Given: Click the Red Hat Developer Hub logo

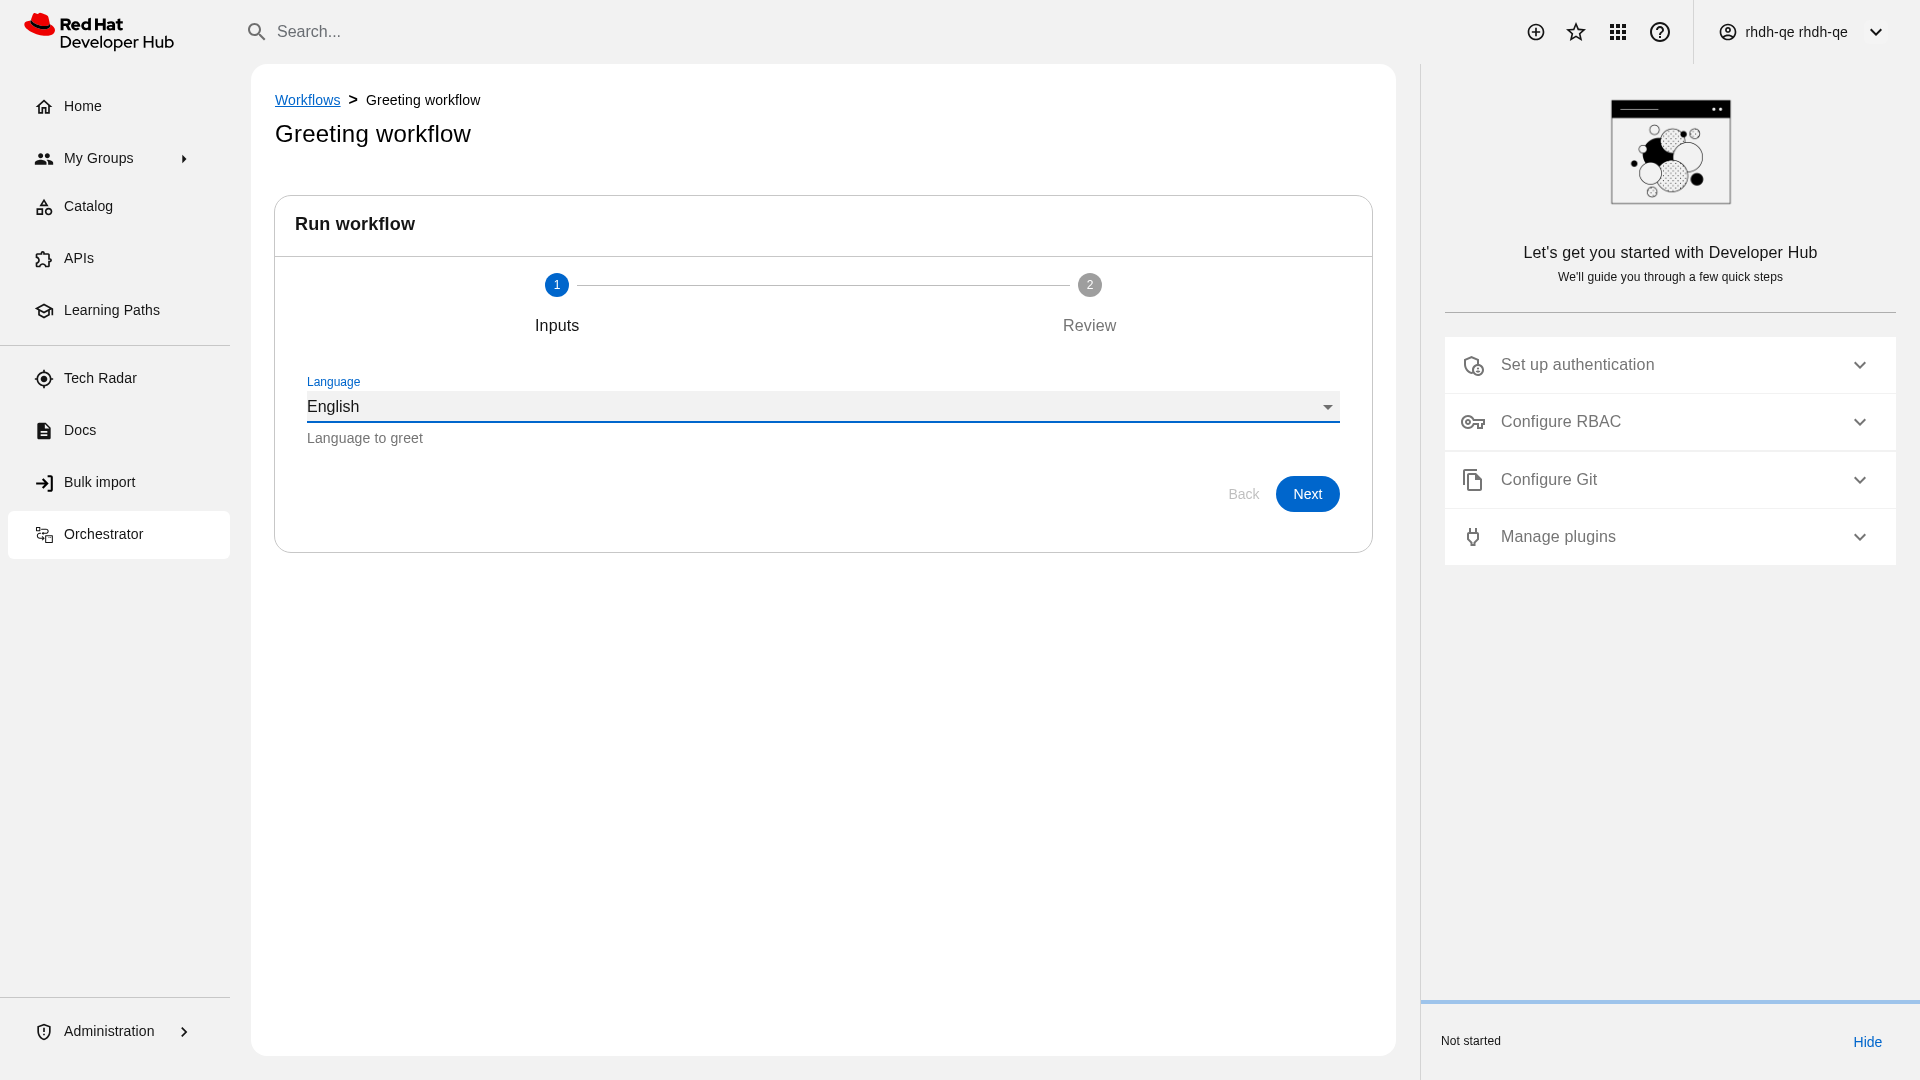Looking at the screenshot, I should click(99, 32).
